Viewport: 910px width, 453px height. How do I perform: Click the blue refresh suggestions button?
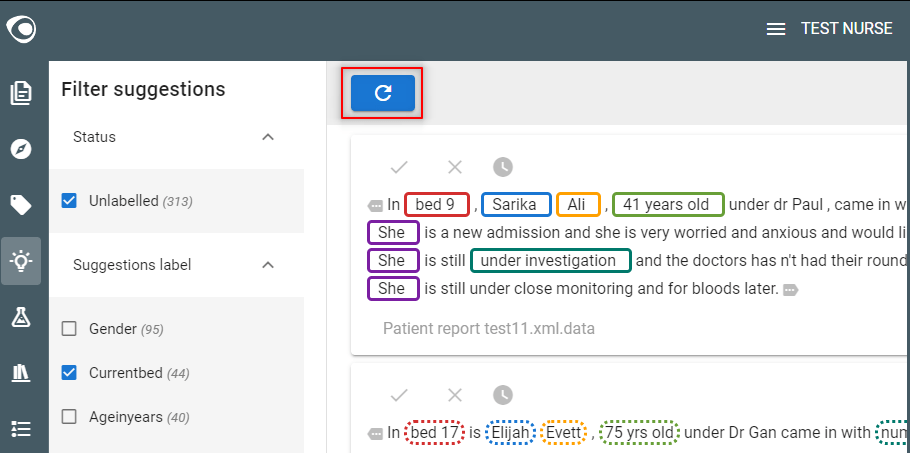(382, 93)
